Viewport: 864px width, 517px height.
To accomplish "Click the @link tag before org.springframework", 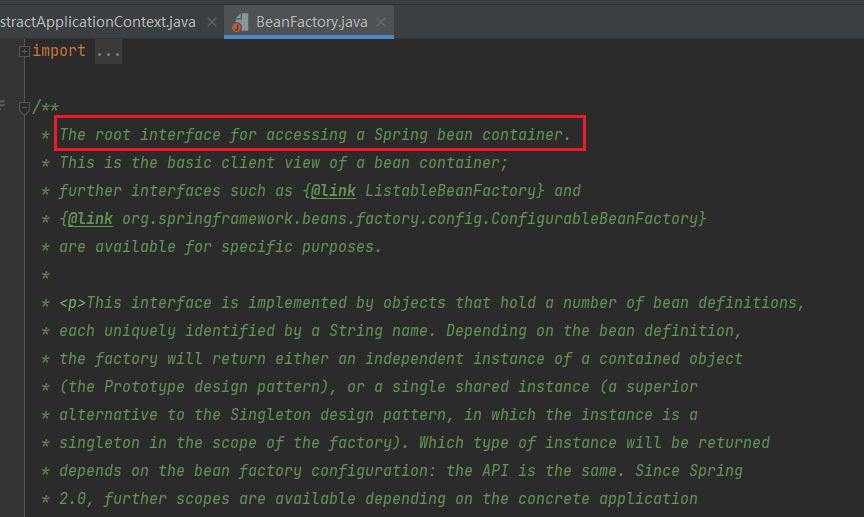I will [x=90, y=218].
